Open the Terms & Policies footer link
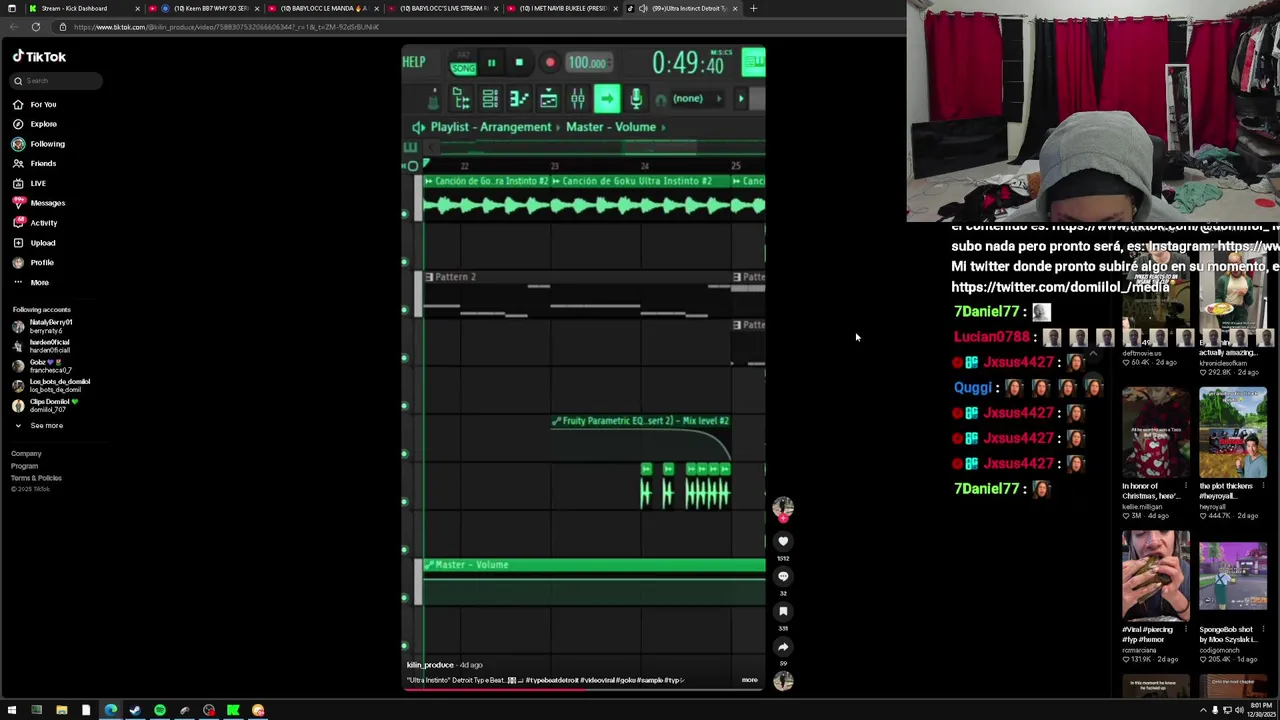Viewport: 1280px width, 720px height. pyautogui.click(x=36, y=478)
